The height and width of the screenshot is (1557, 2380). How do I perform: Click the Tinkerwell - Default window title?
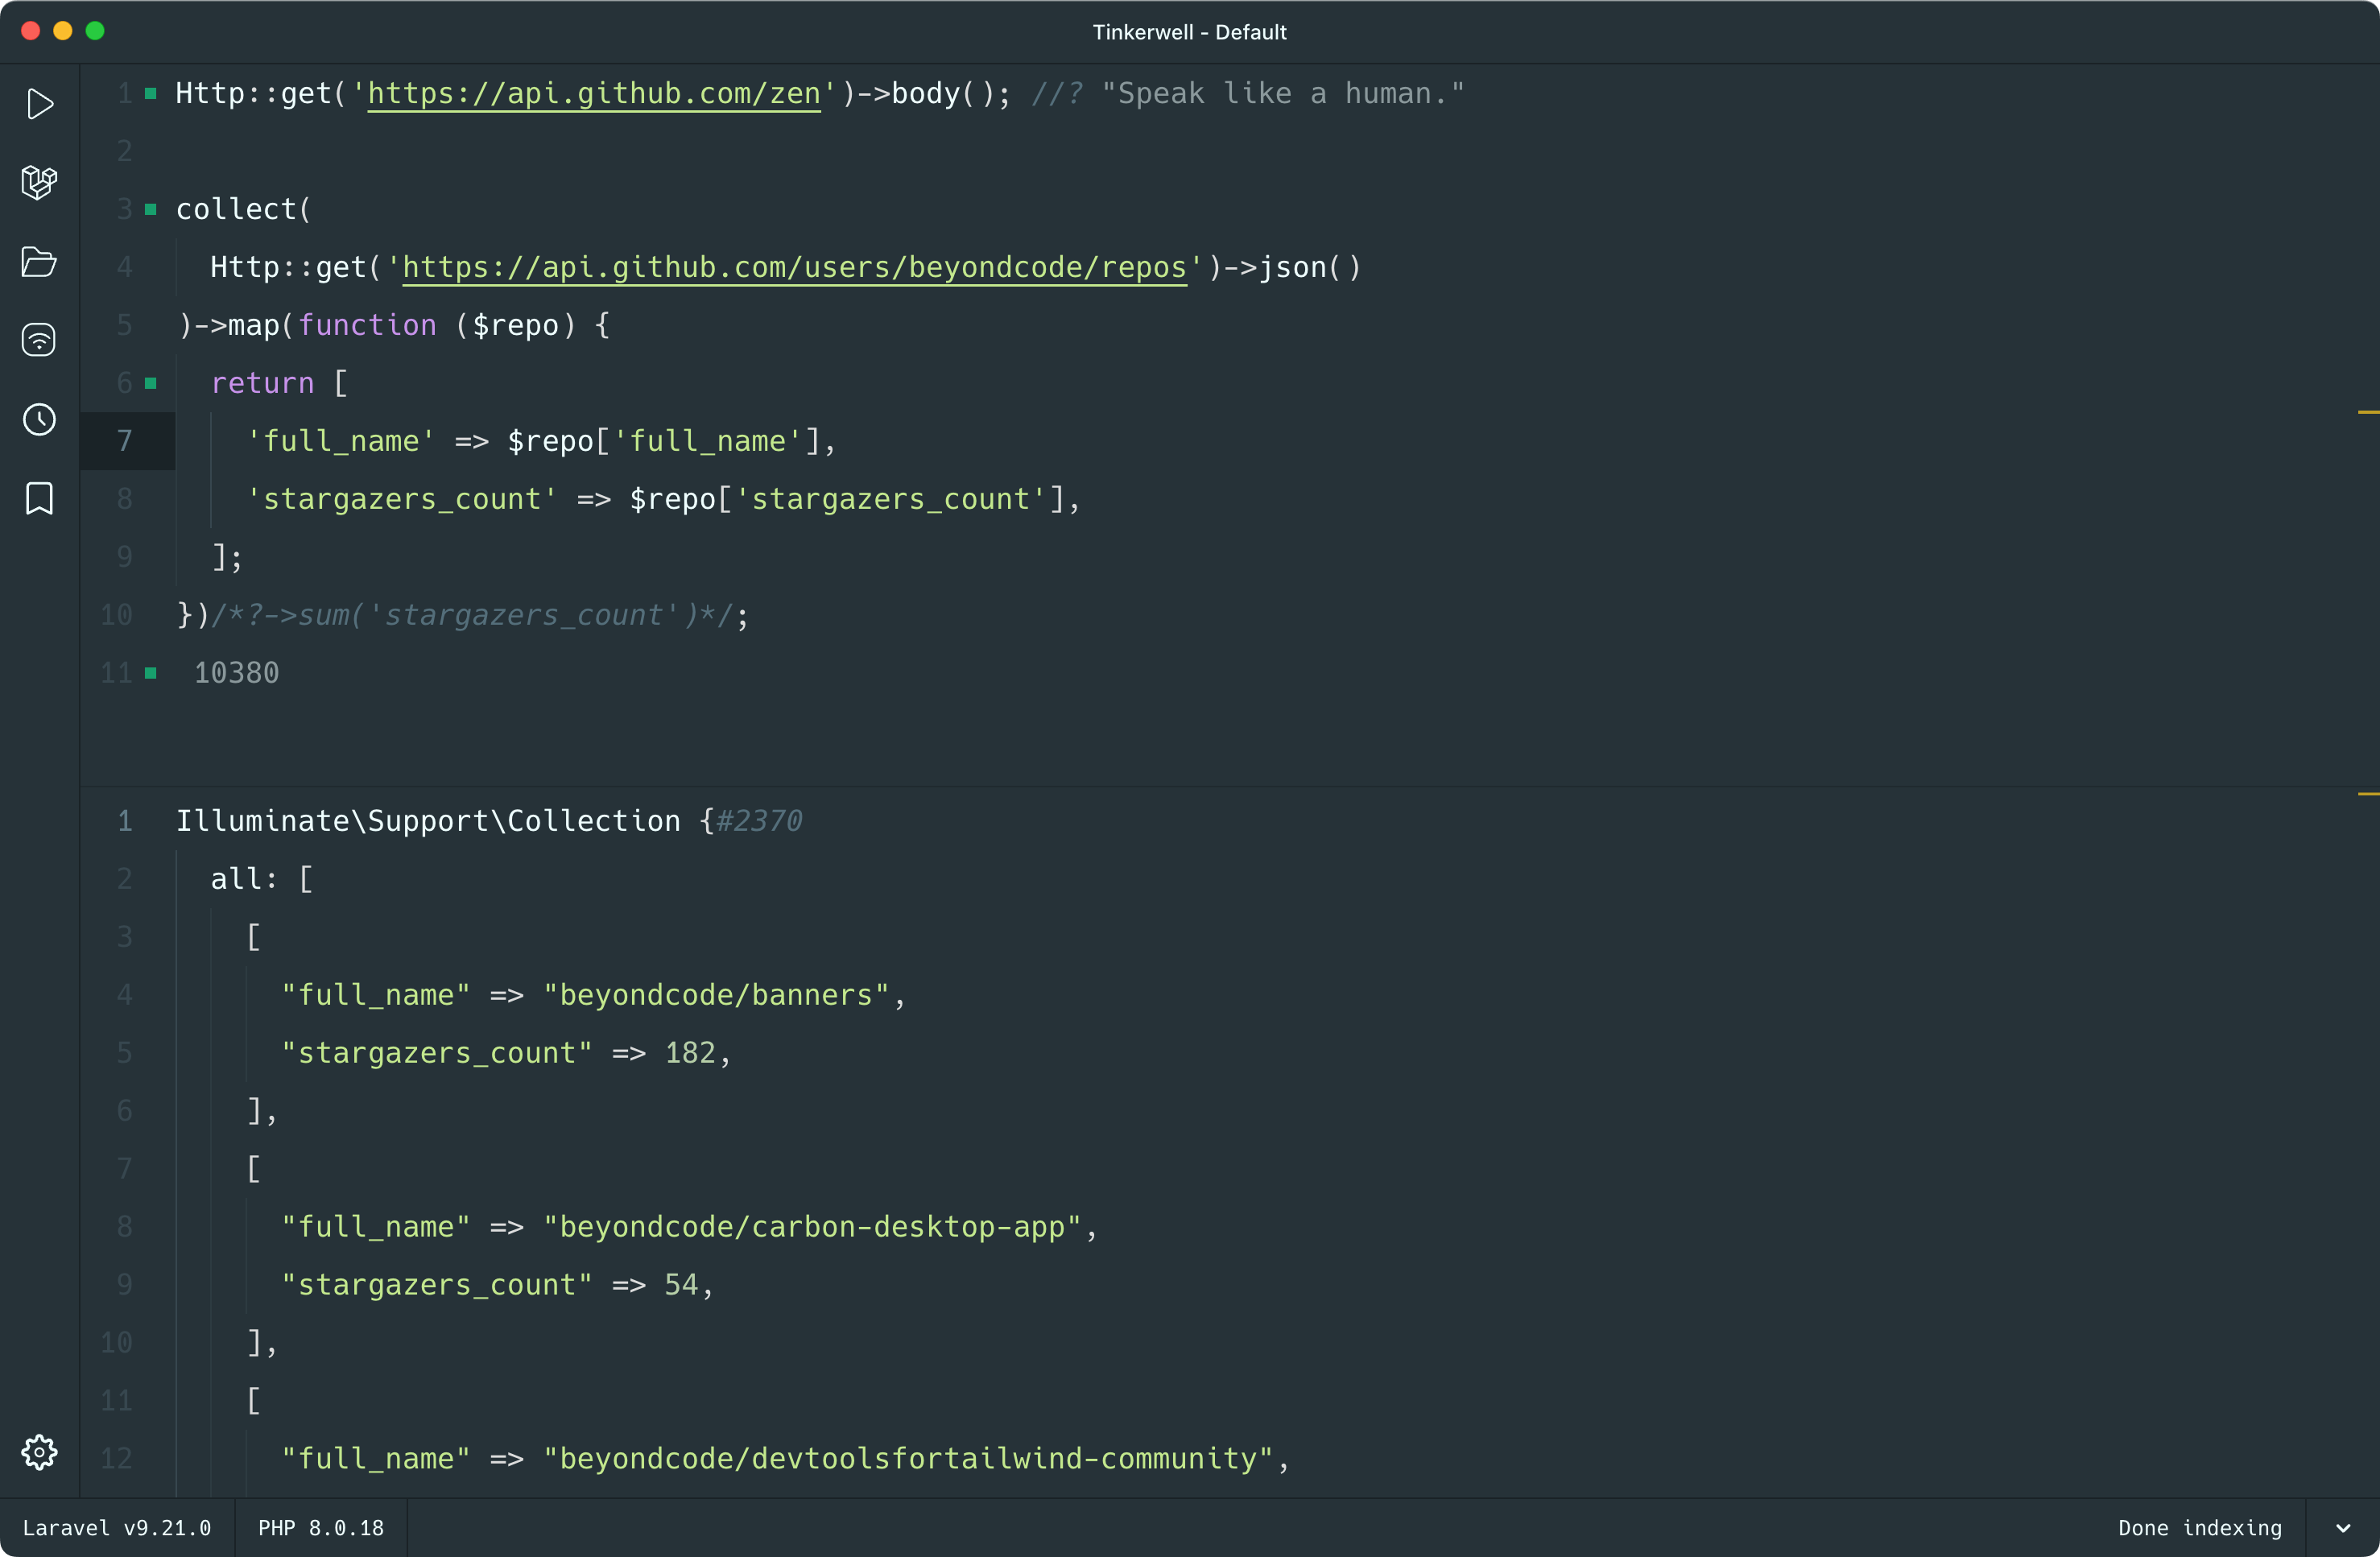pos(1189,32)
